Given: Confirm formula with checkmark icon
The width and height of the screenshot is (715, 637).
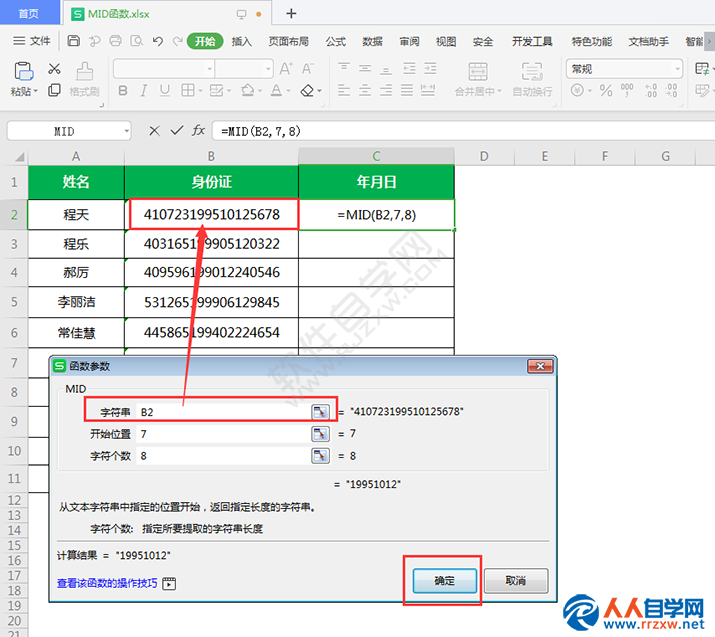Looking at the screenshot, I should tap(176, 131).
